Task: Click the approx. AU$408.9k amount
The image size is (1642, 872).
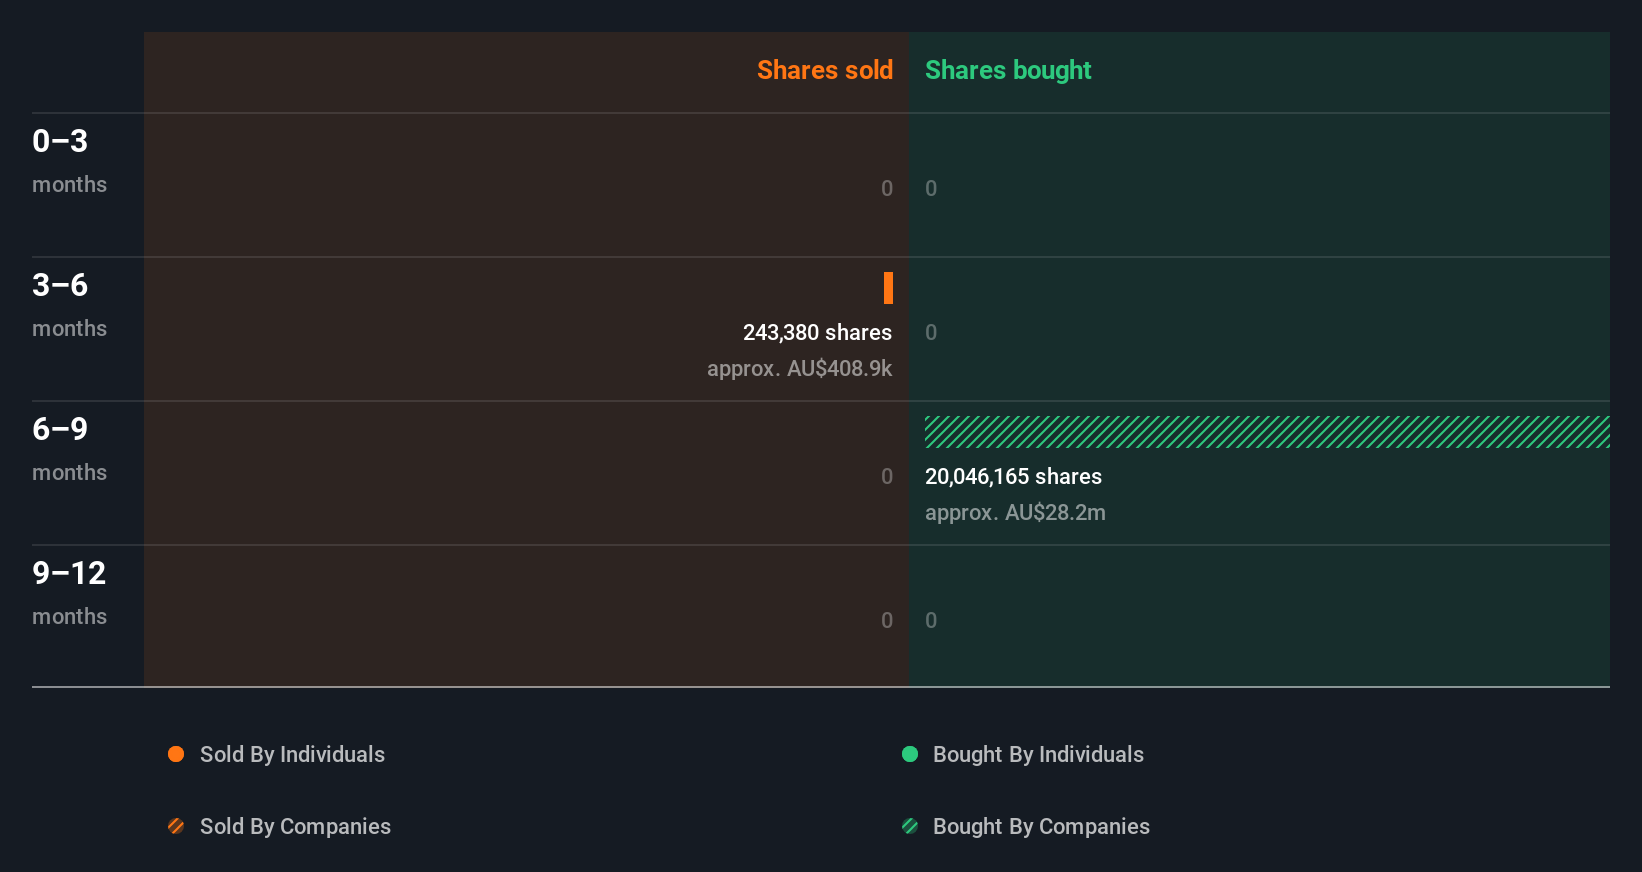Action: [799, 368]
